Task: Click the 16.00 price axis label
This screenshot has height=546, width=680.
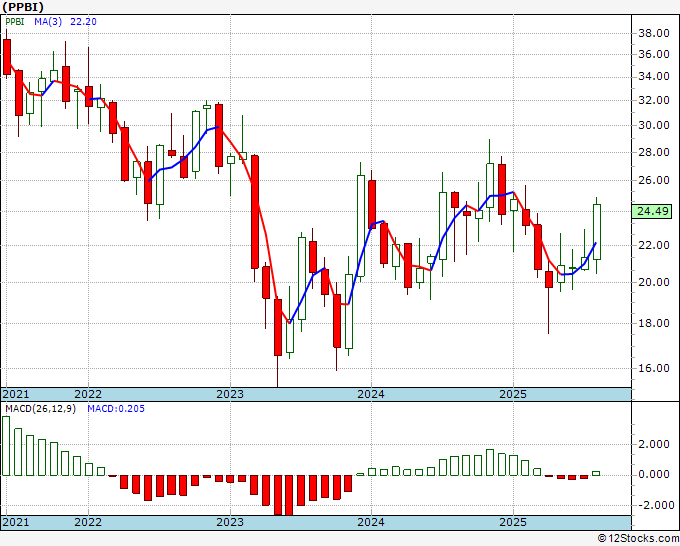Action: [x=654, y=368]
